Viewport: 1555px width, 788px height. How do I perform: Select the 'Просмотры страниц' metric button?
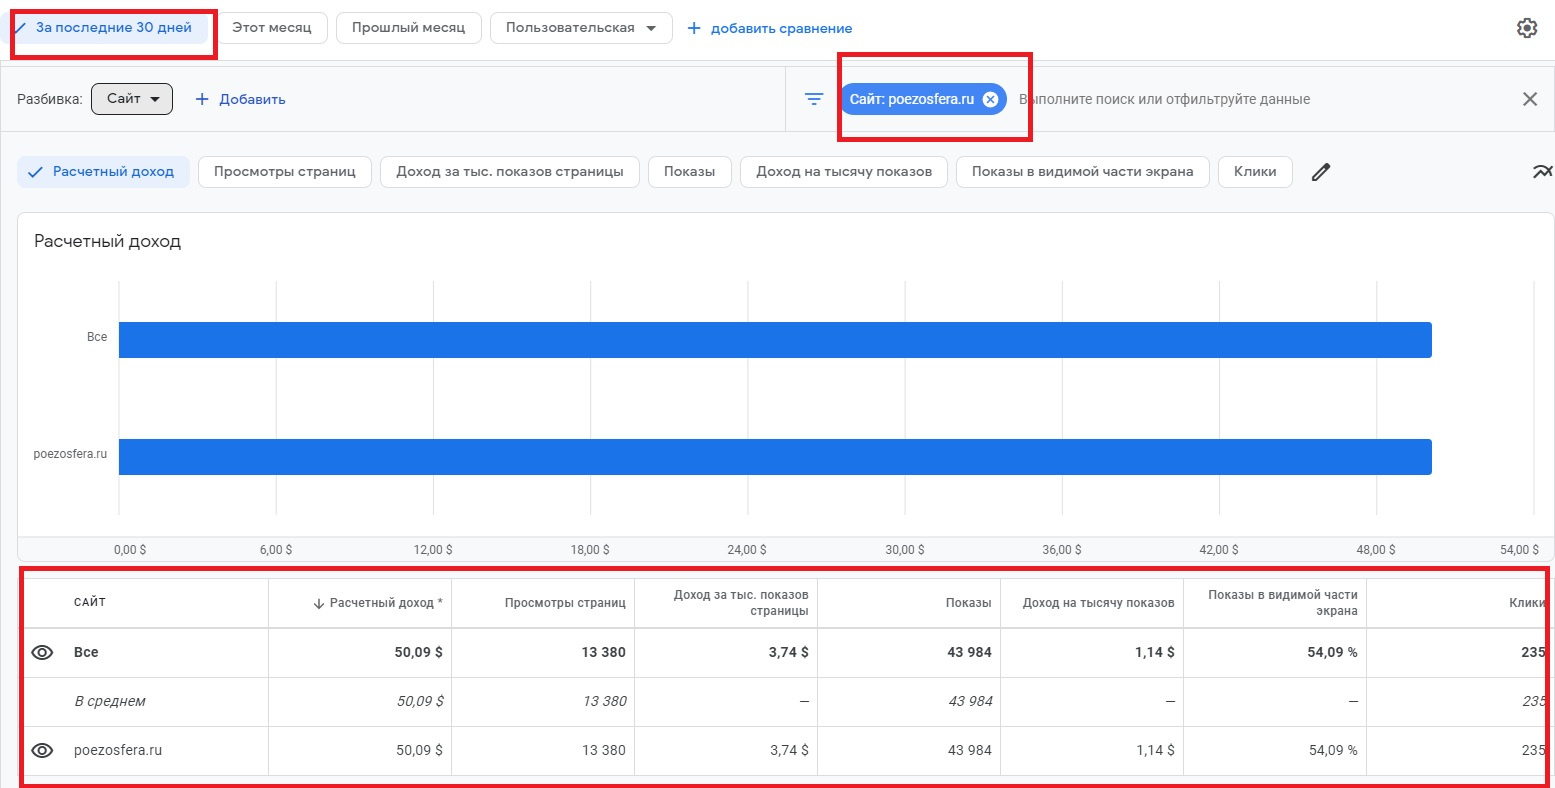(x=285, y=172)
